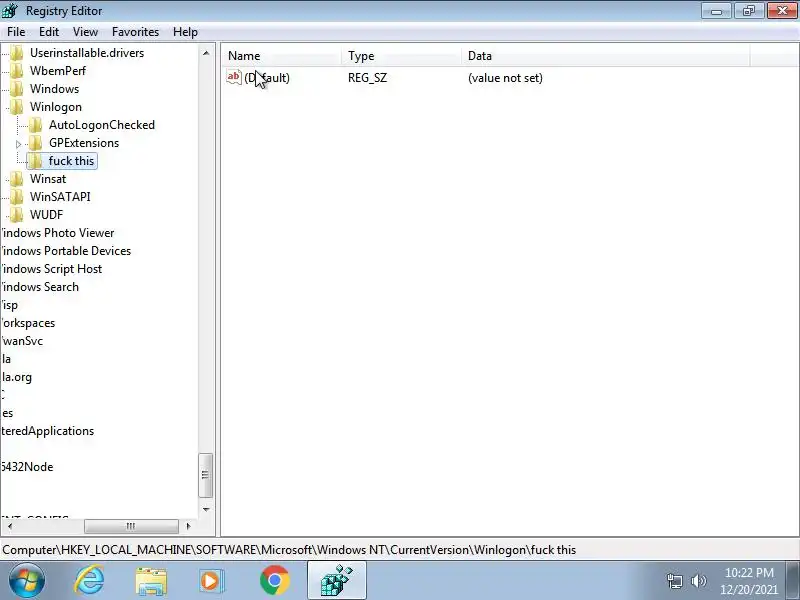Viewport: 800px width, 600px height.
Task: Select the RegisteredApplications key
Action: click(x=47, y=431)
